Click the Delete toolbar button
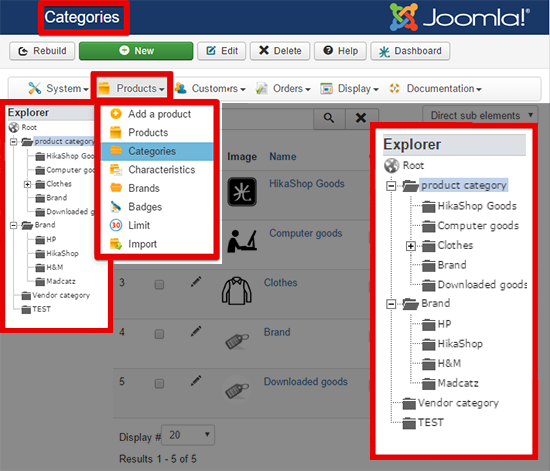Screen dimensions: 550x471 [x=280, y=51]
